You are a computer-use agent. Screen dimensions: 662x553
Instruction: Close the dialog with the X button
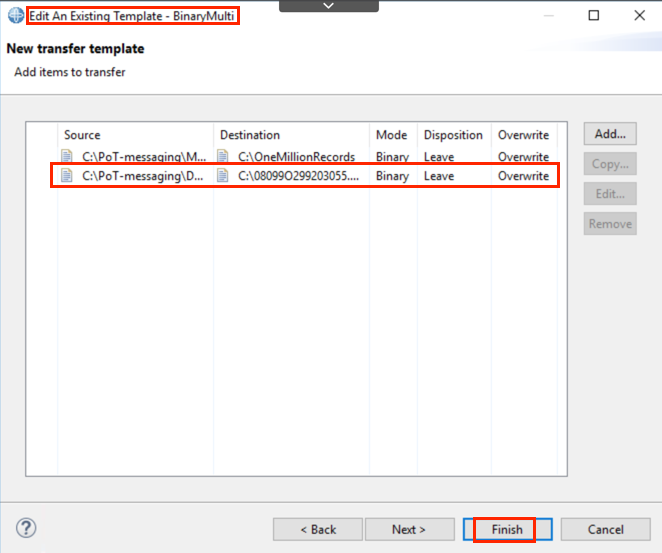[640, 16]
